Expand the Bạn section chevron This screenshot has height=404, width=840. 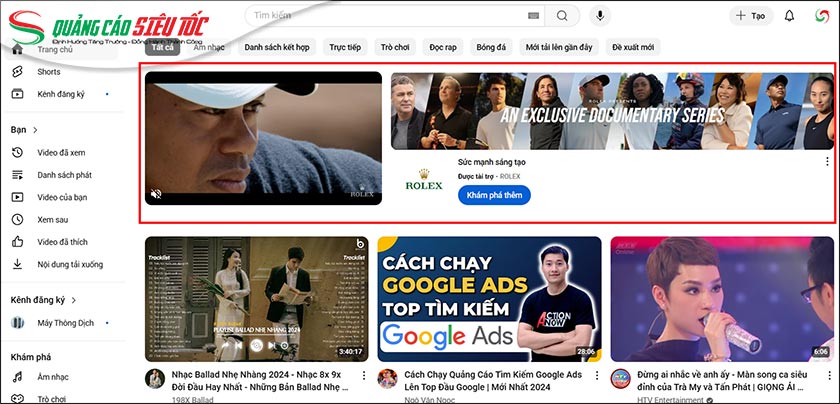click(35, 130)
